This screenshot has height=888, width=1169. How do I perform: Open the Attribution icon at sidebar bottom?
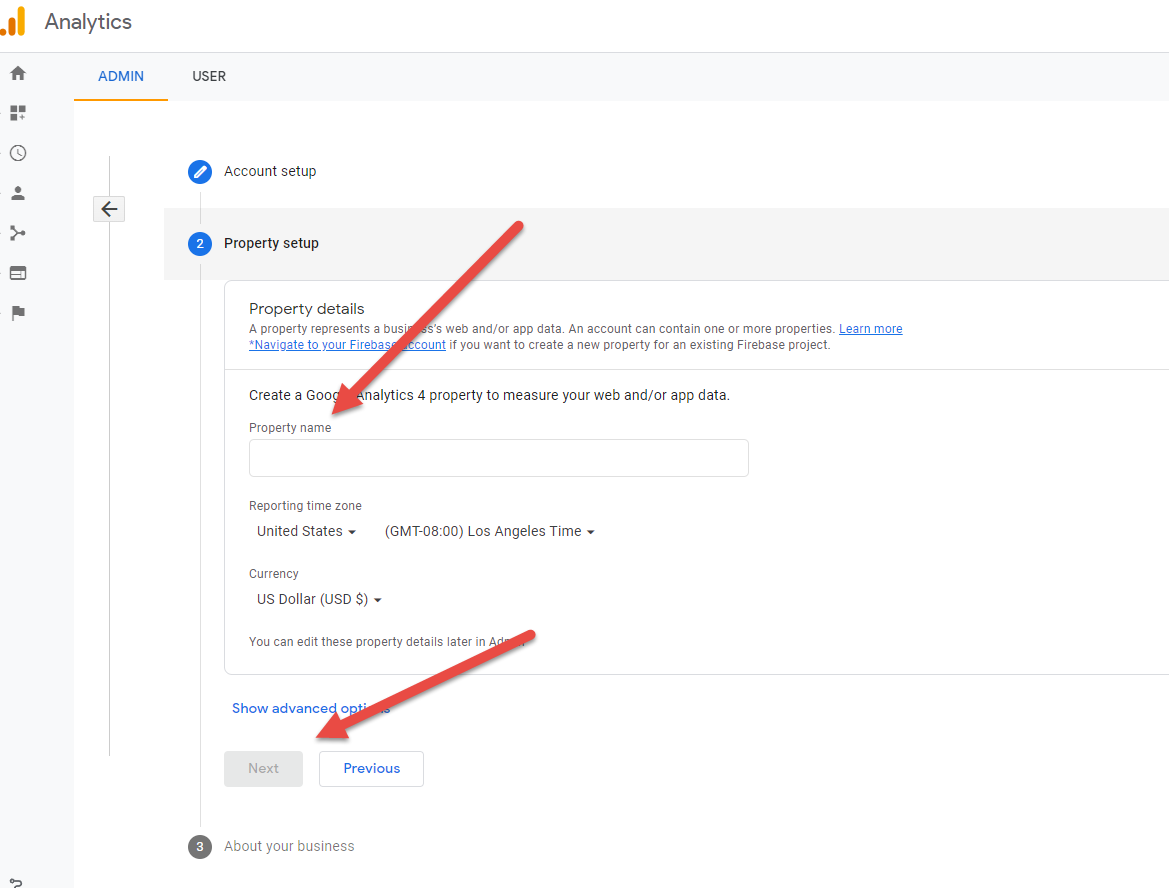[16, 882]
